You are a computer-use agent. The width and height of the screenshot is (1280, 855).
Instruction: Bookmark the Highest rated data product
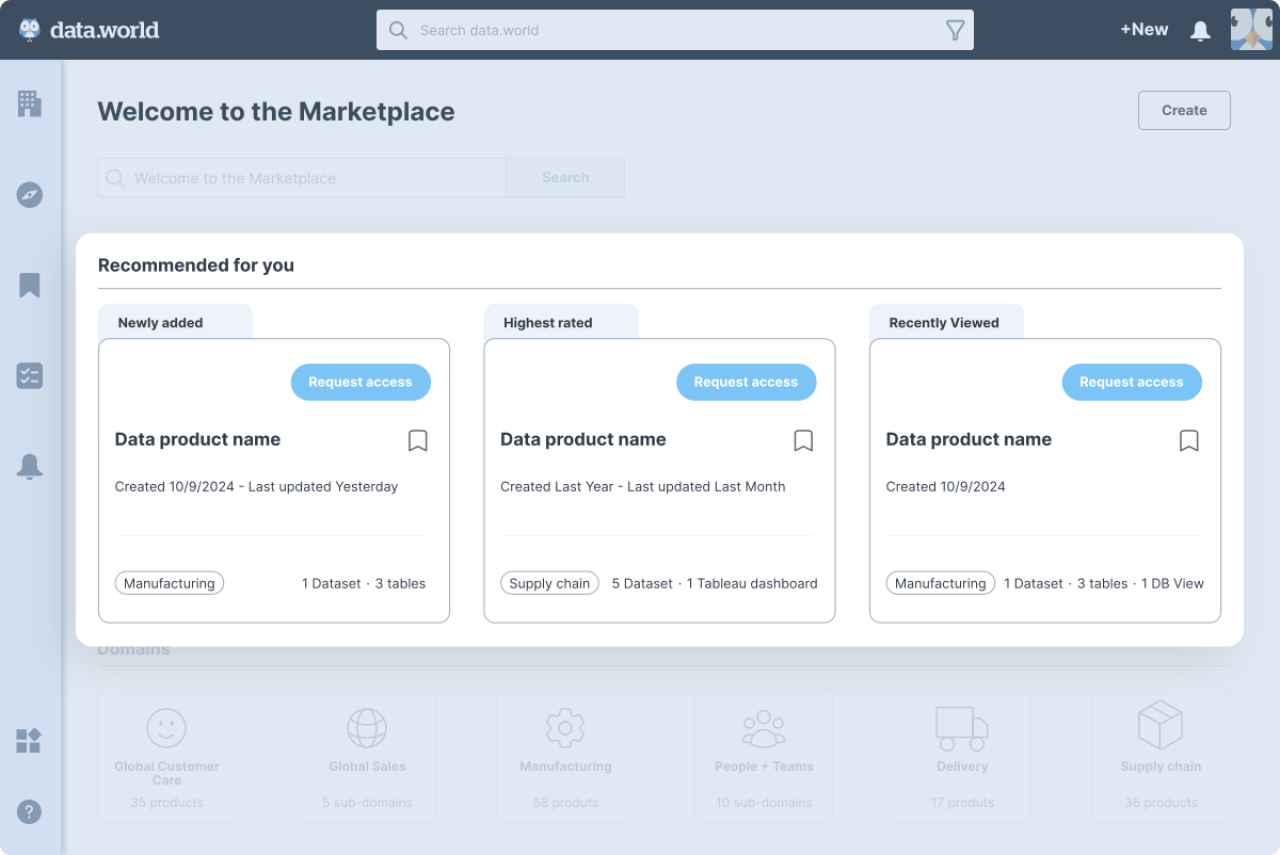(x=803, y=440)
